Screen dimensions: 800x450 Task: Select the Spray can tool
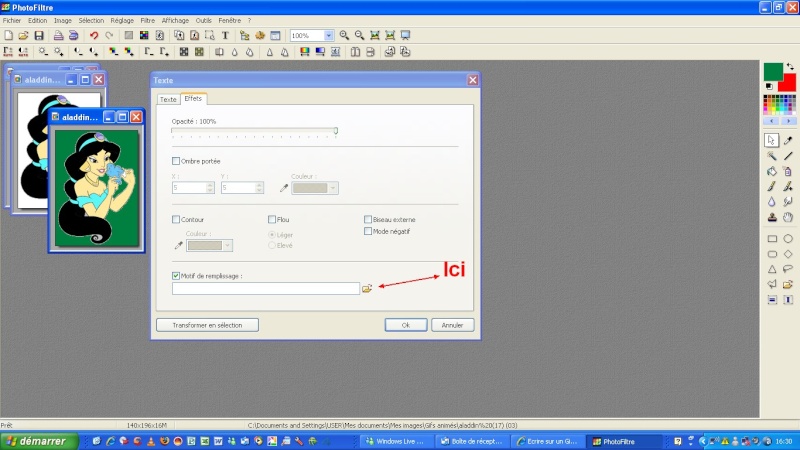pos(788,171)
